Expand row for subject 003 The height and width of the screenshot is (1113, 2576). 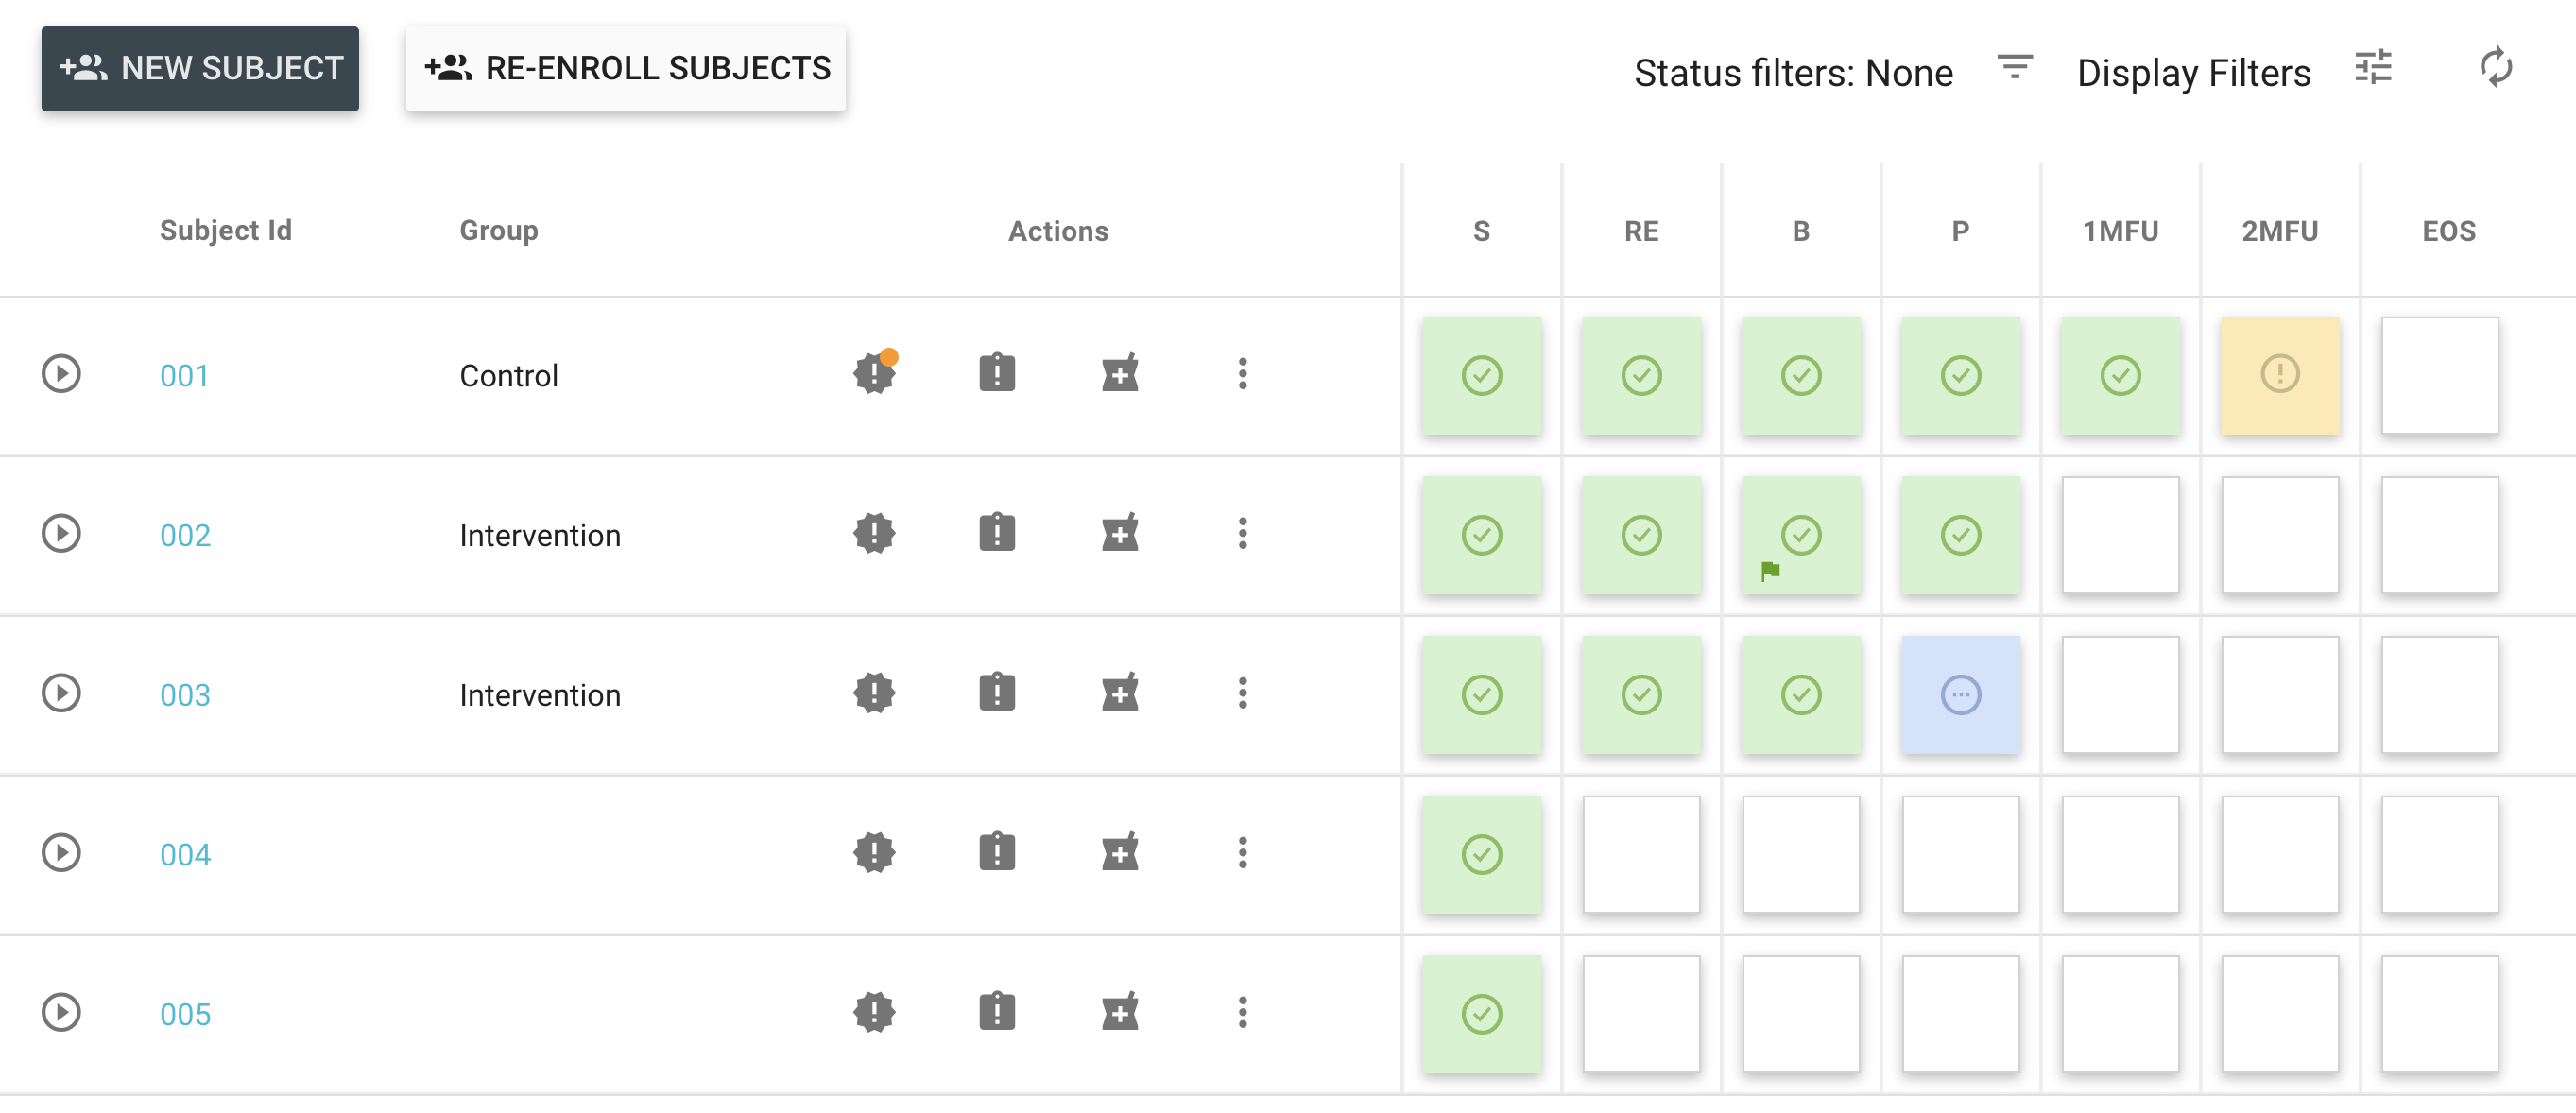61,694
